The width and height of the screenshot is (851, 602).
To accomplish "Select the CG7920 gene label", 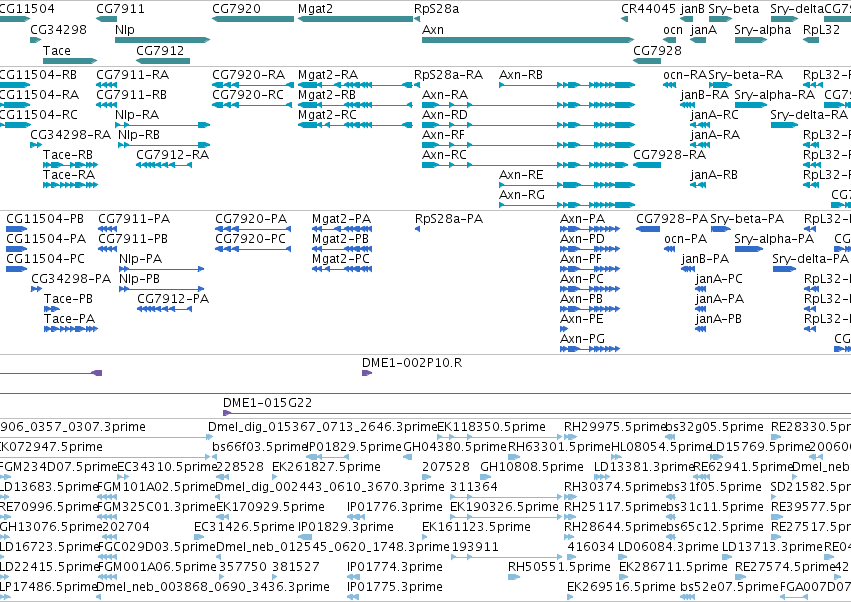I will pyautogui.click(x=236, y=9).
